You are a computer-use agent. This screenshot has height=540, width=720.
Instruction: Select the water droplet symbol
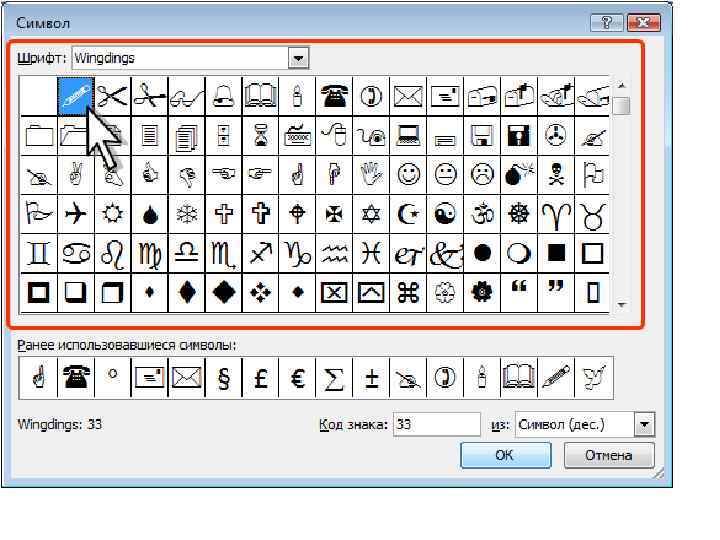click(x=150, y=214)
